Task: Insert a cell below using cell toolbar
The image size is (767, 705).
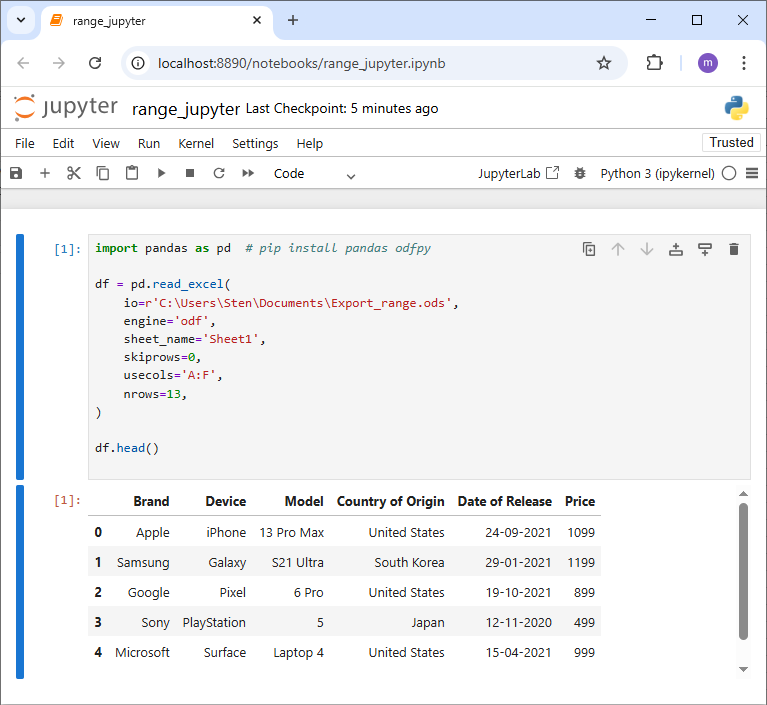Action: [x=705, y=249]
